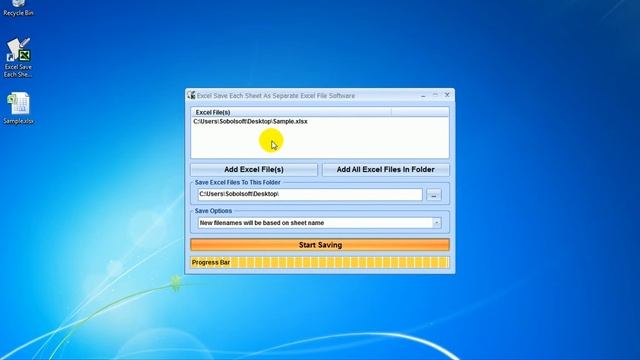Close the Excel Save Each Sheet window
640x360 pixels.
click(x=447, y=95)
